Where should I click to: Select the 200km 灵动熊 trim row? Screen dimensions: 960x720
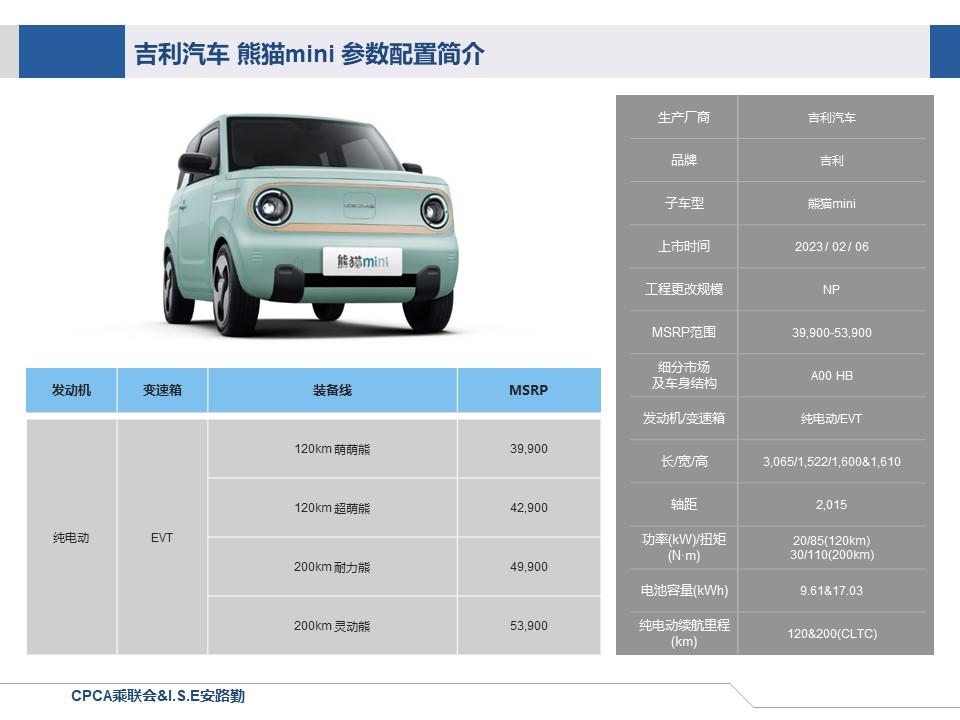tap(332, 626)
